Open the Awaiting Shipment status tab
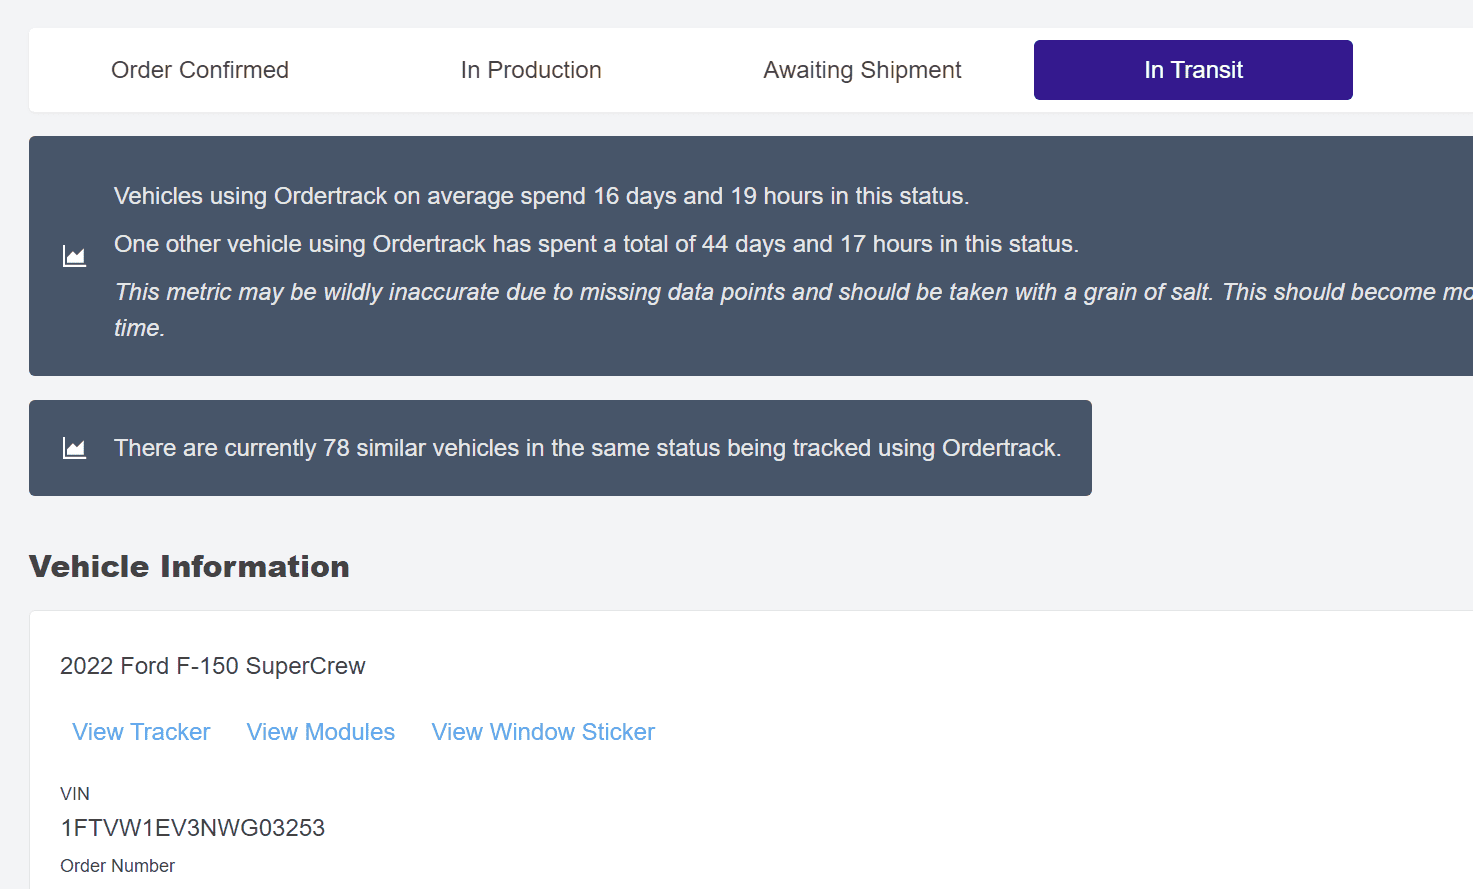Image resolution: width=1473 pixels, height=889 pixels. (x=862, y=70)
